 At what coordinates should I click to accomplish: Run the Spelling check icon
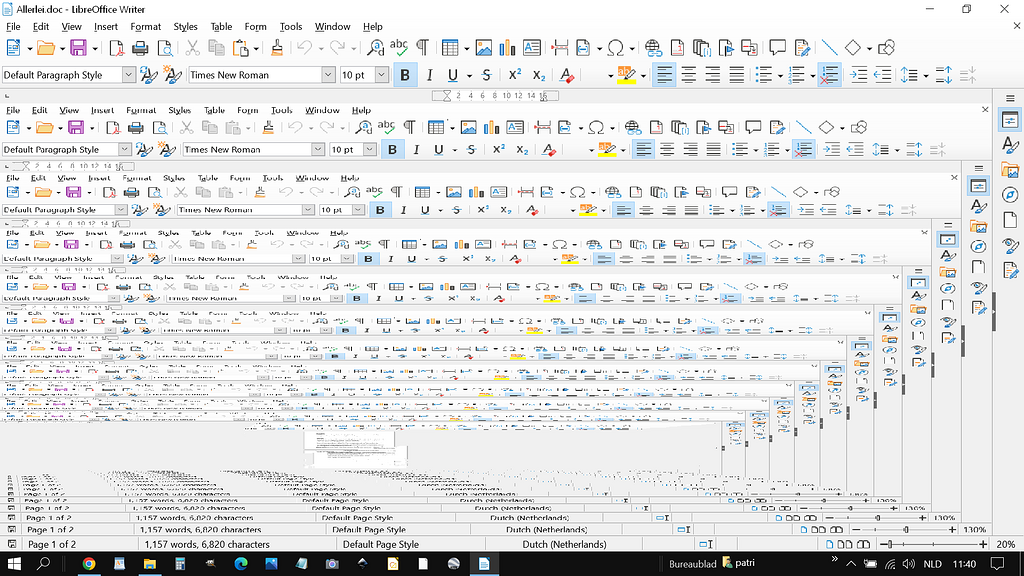(397, 46)
